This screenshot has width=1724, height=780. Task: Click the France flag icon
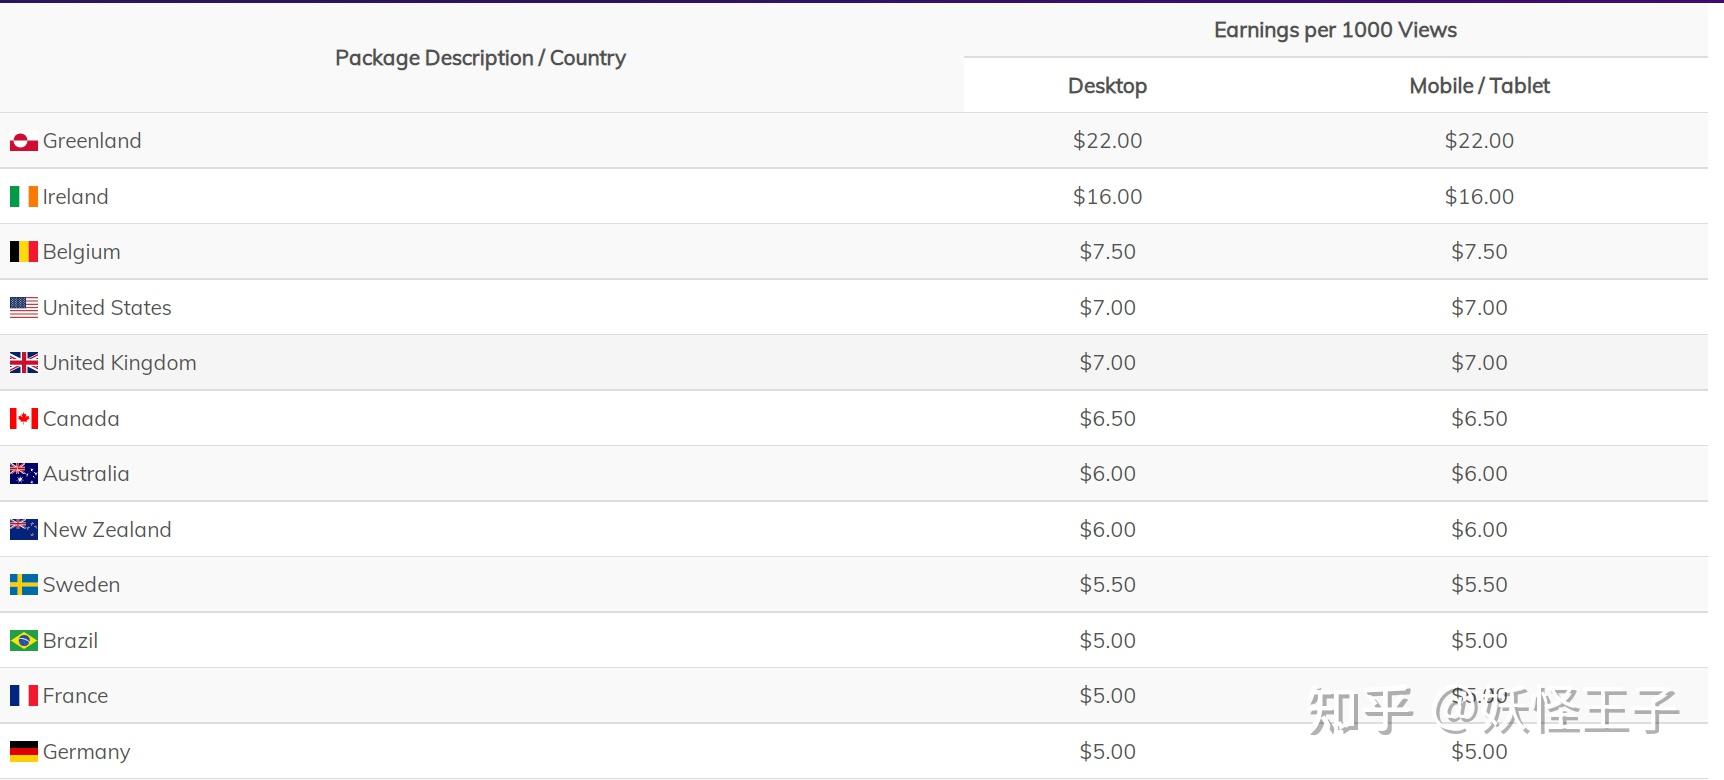(24, 696)
